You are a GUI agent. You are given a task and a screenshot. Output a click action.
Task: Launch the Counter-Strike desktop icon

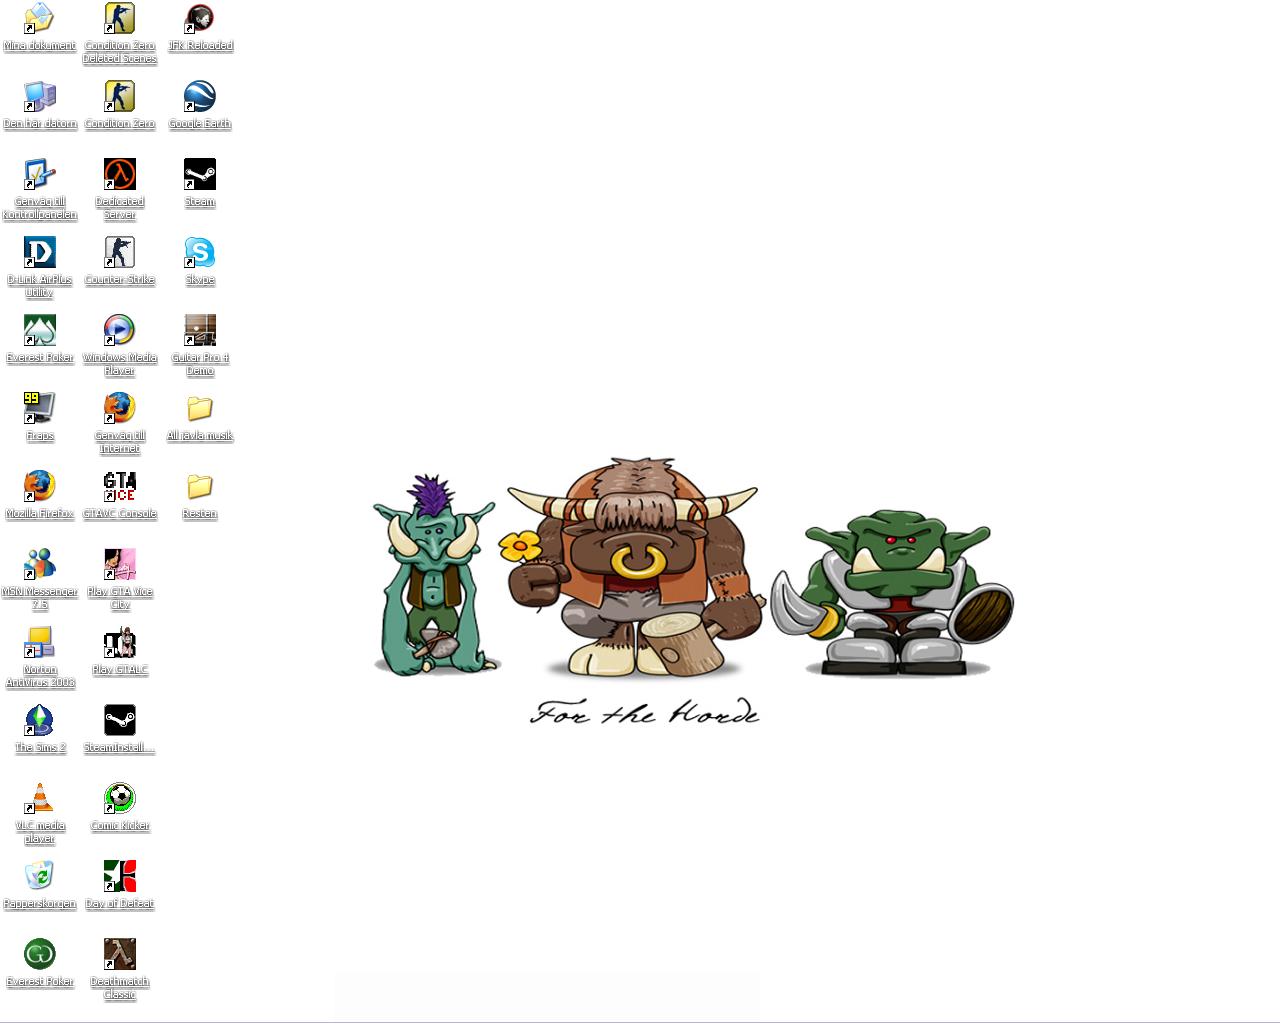(x=120, y=252)
